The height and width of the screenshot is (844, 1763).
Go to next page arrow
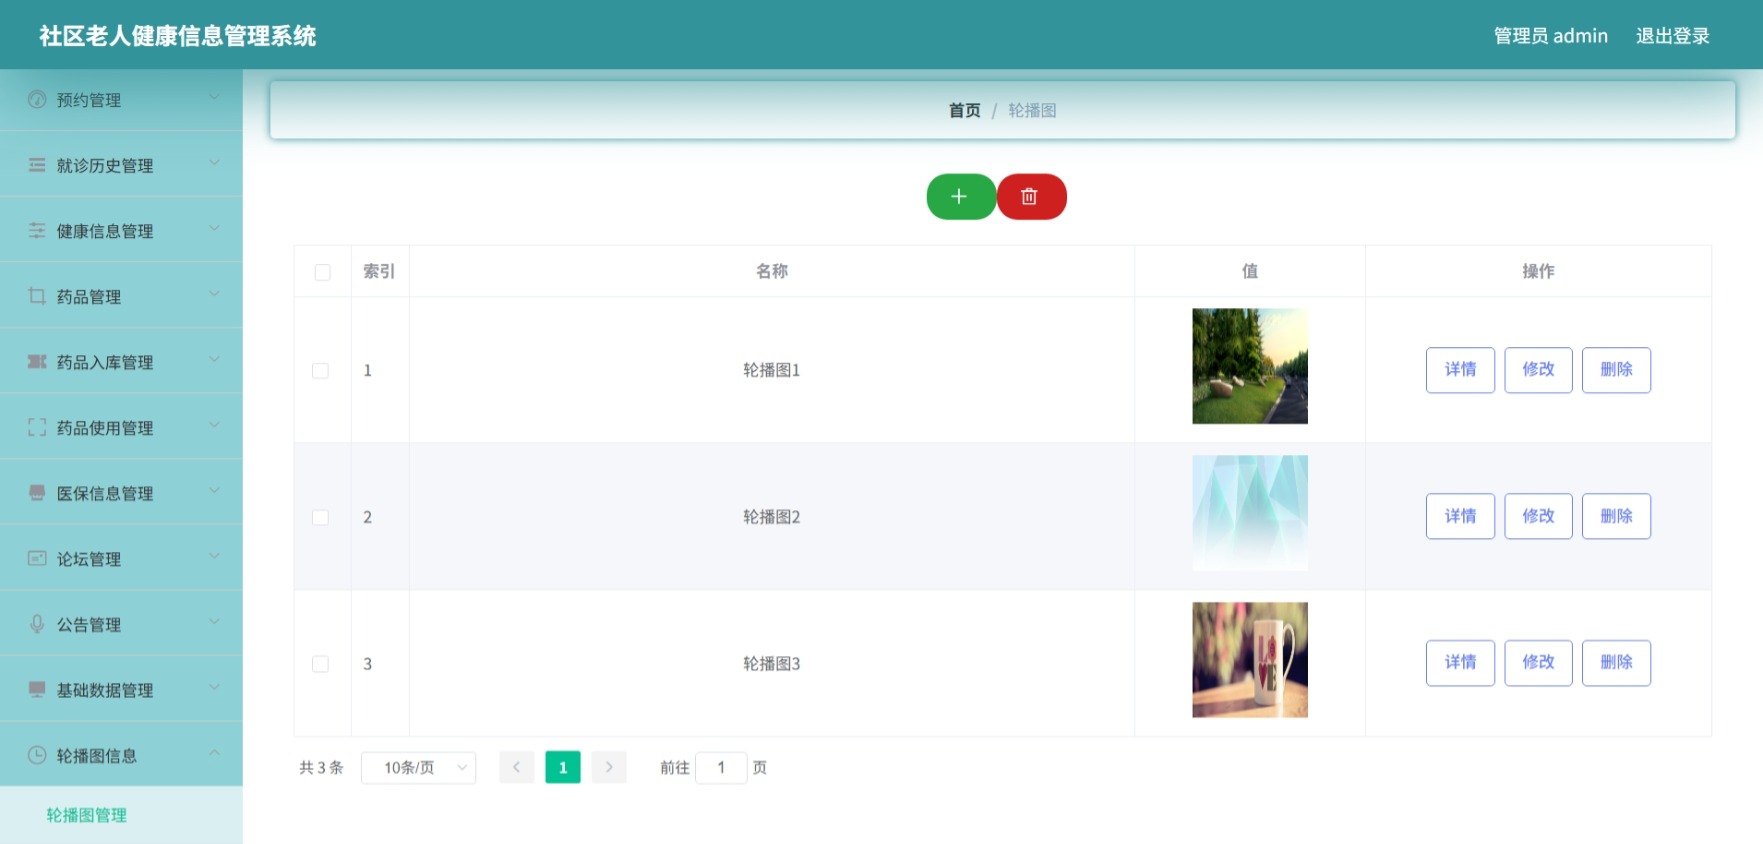[x=609, y=767]
